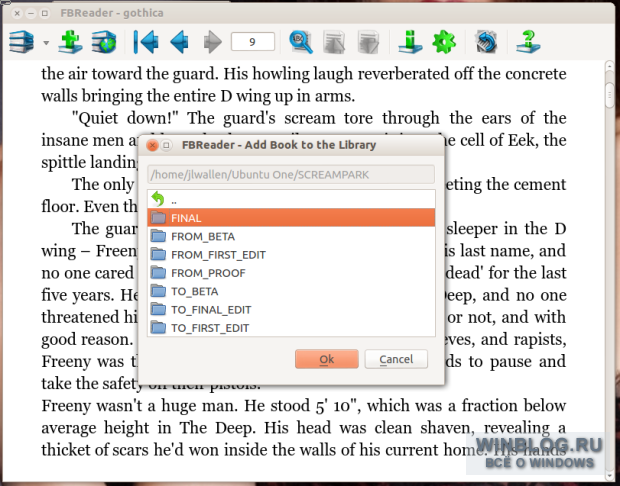Click the find previous page icon
The image size is (620, 486).
tap(334, 42)
